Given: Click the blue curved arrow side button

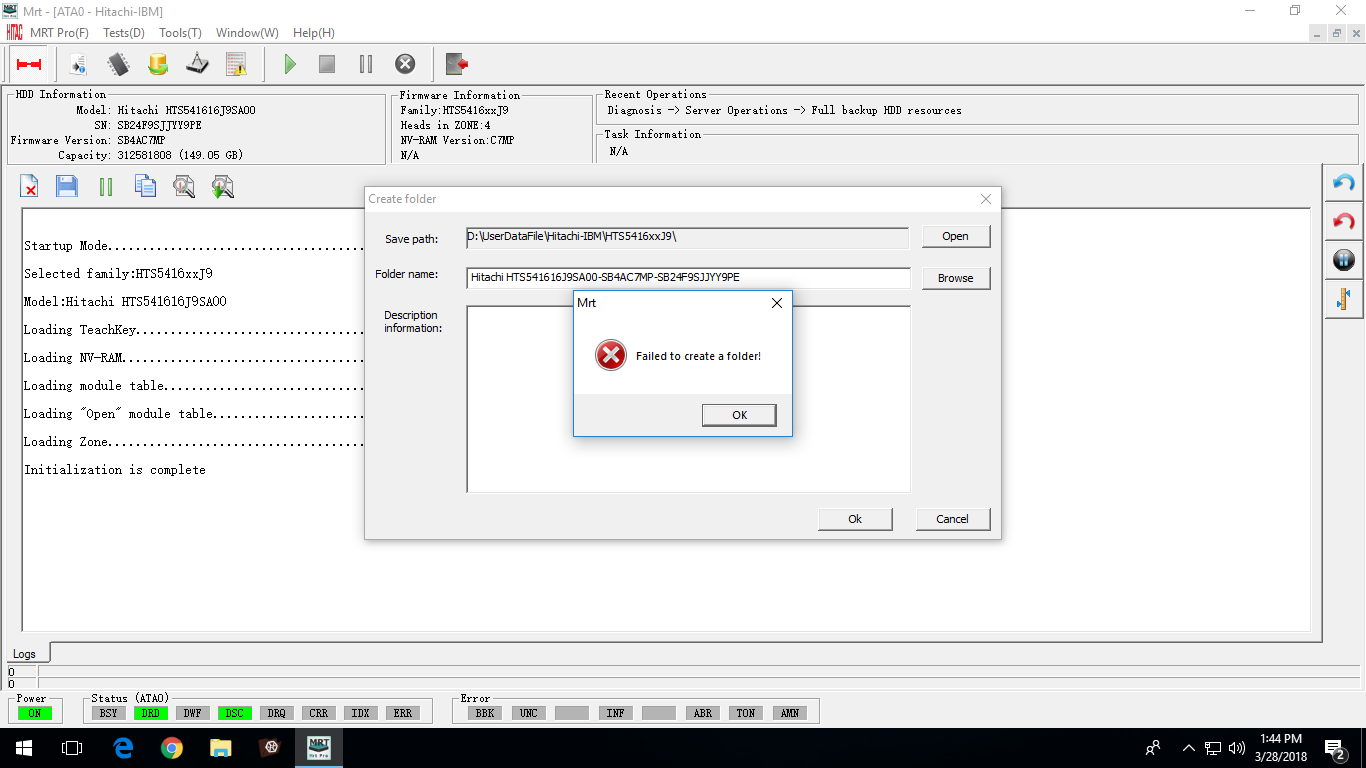Looking at the screenshot, I should point(1344,183).
